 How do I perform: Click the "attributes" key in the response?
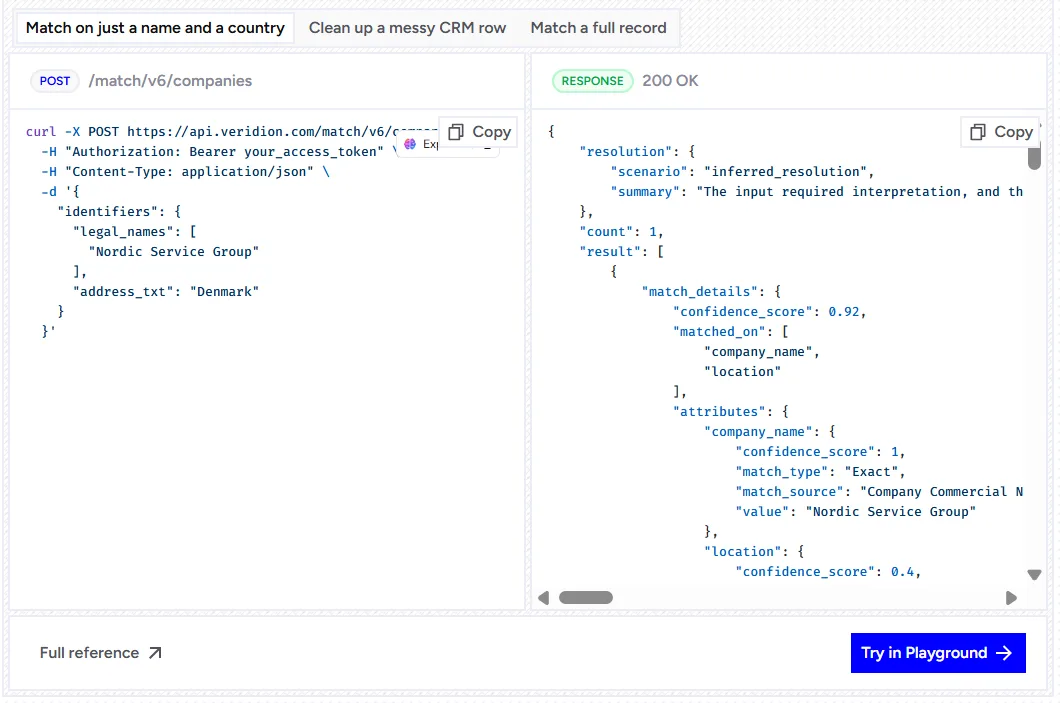tap(719, 412)
